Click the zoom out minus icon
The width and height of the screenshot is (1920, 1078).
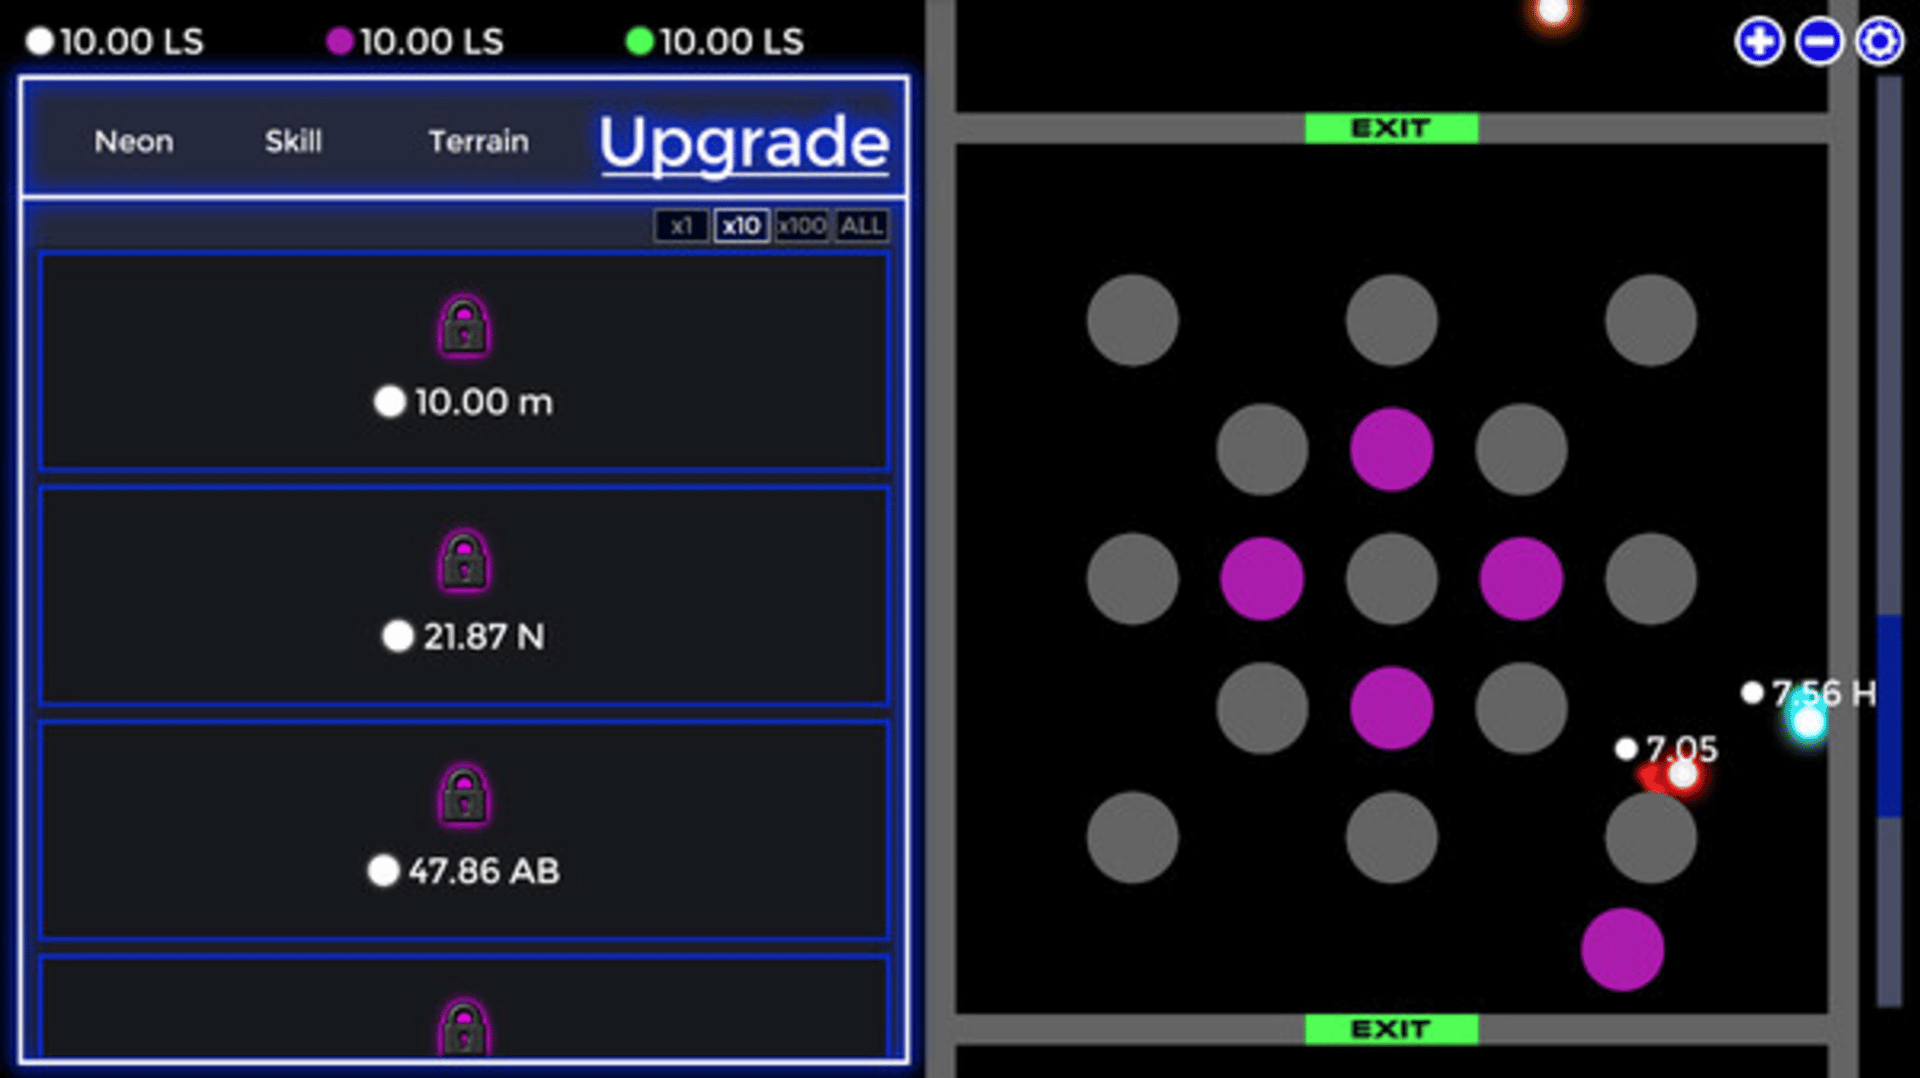click(x=1818, y=42)
